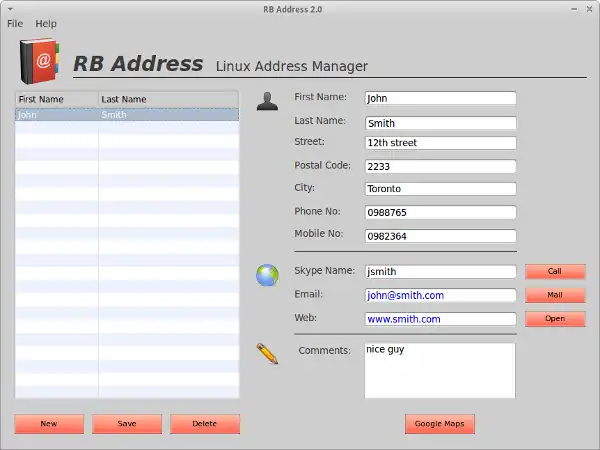Click the Postal Code label
The height and width of the screenshot is (450, 600).
point(322,165)
